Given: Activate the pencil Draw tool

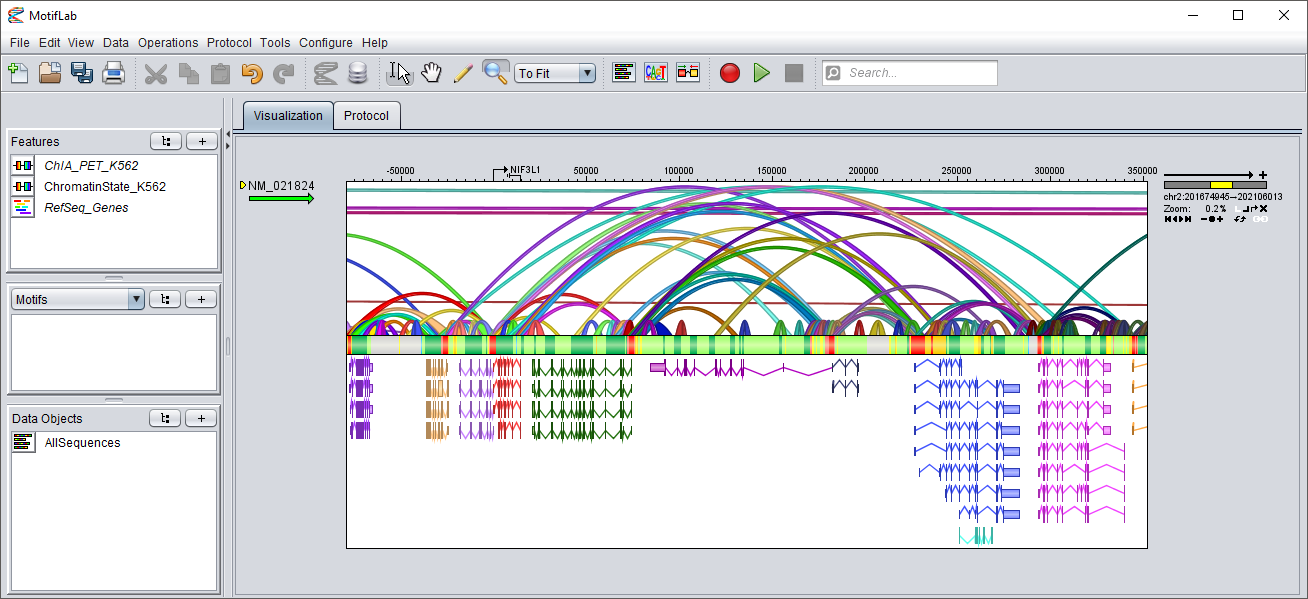Looking at the screenshot, I should click(x=462, y=73).
